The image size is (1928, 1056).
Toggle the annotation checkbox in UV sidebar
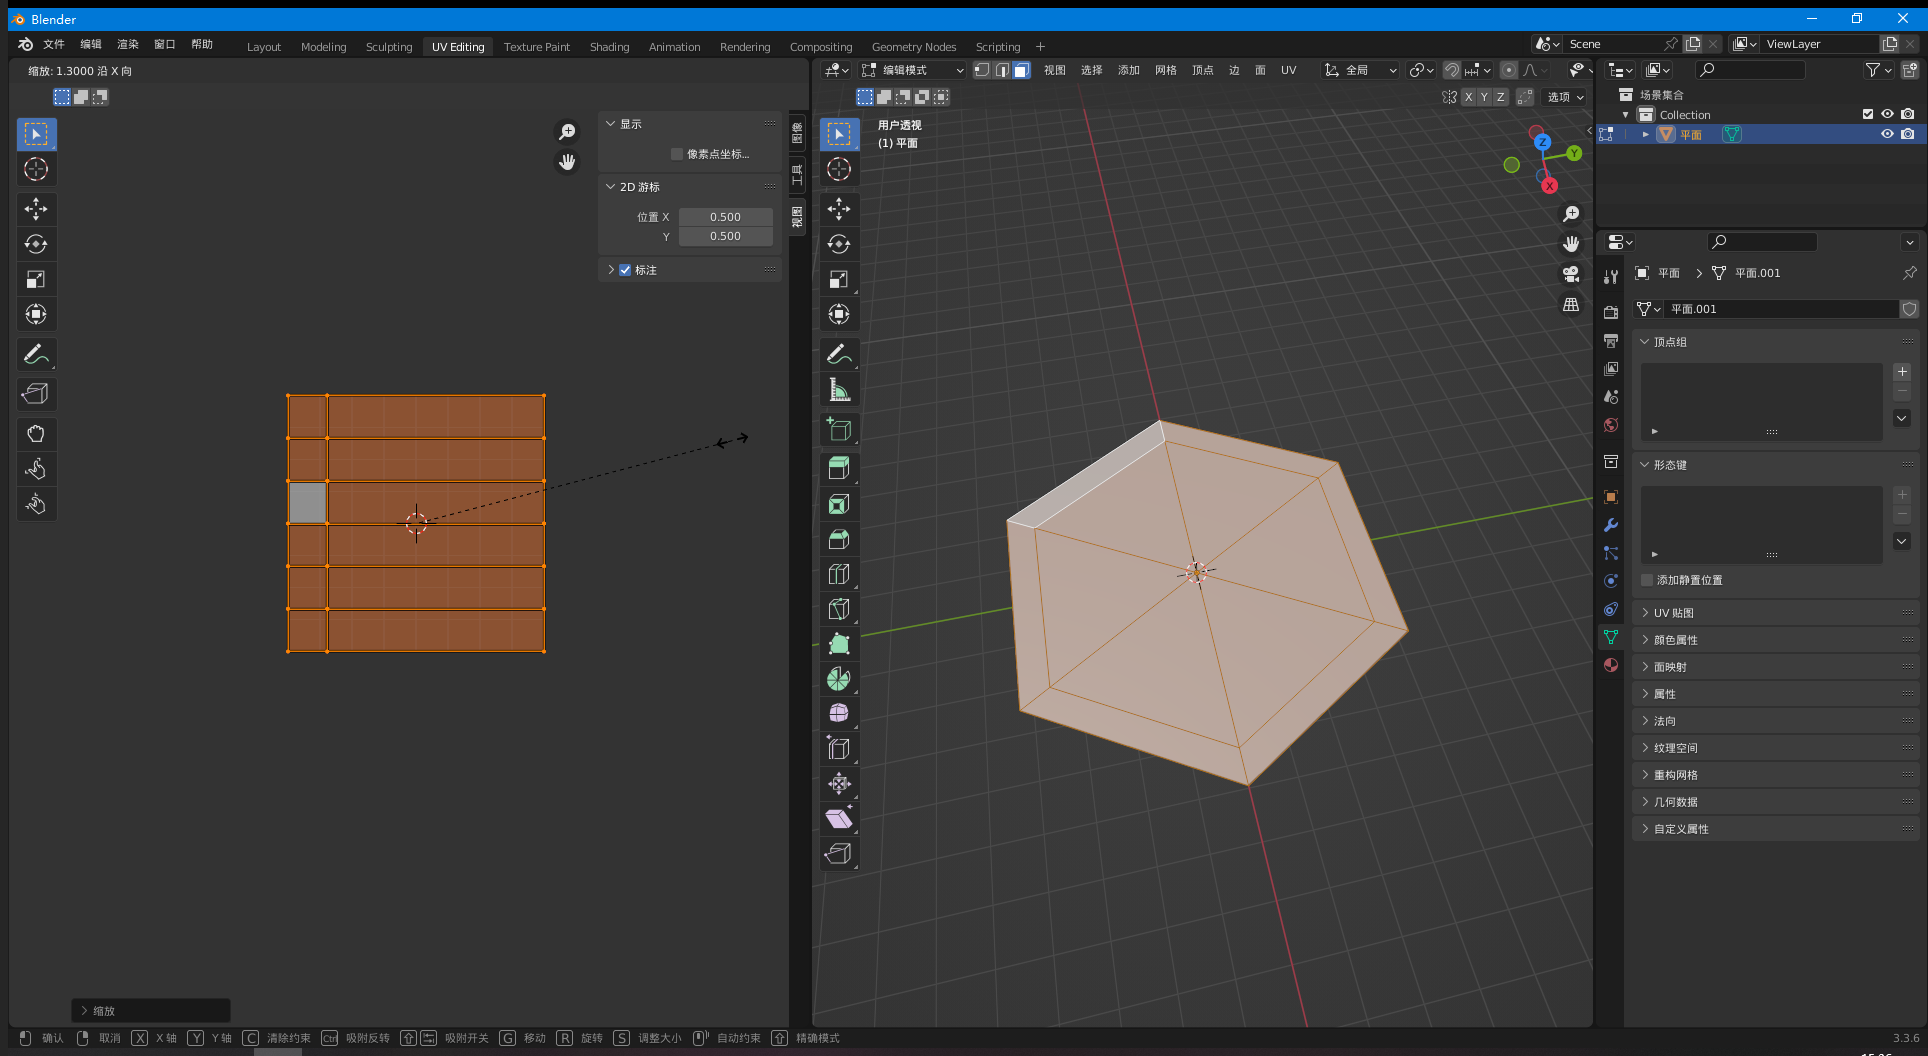pyautogui.click(x=625, y=270)
